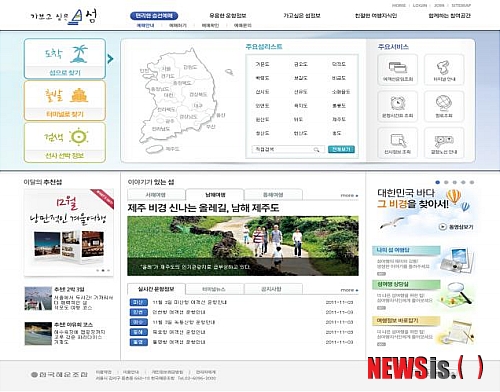The height and width of the screenshot is (392, 500).
Task: Play the 동영상보기 video link
Action: [456, 227]
